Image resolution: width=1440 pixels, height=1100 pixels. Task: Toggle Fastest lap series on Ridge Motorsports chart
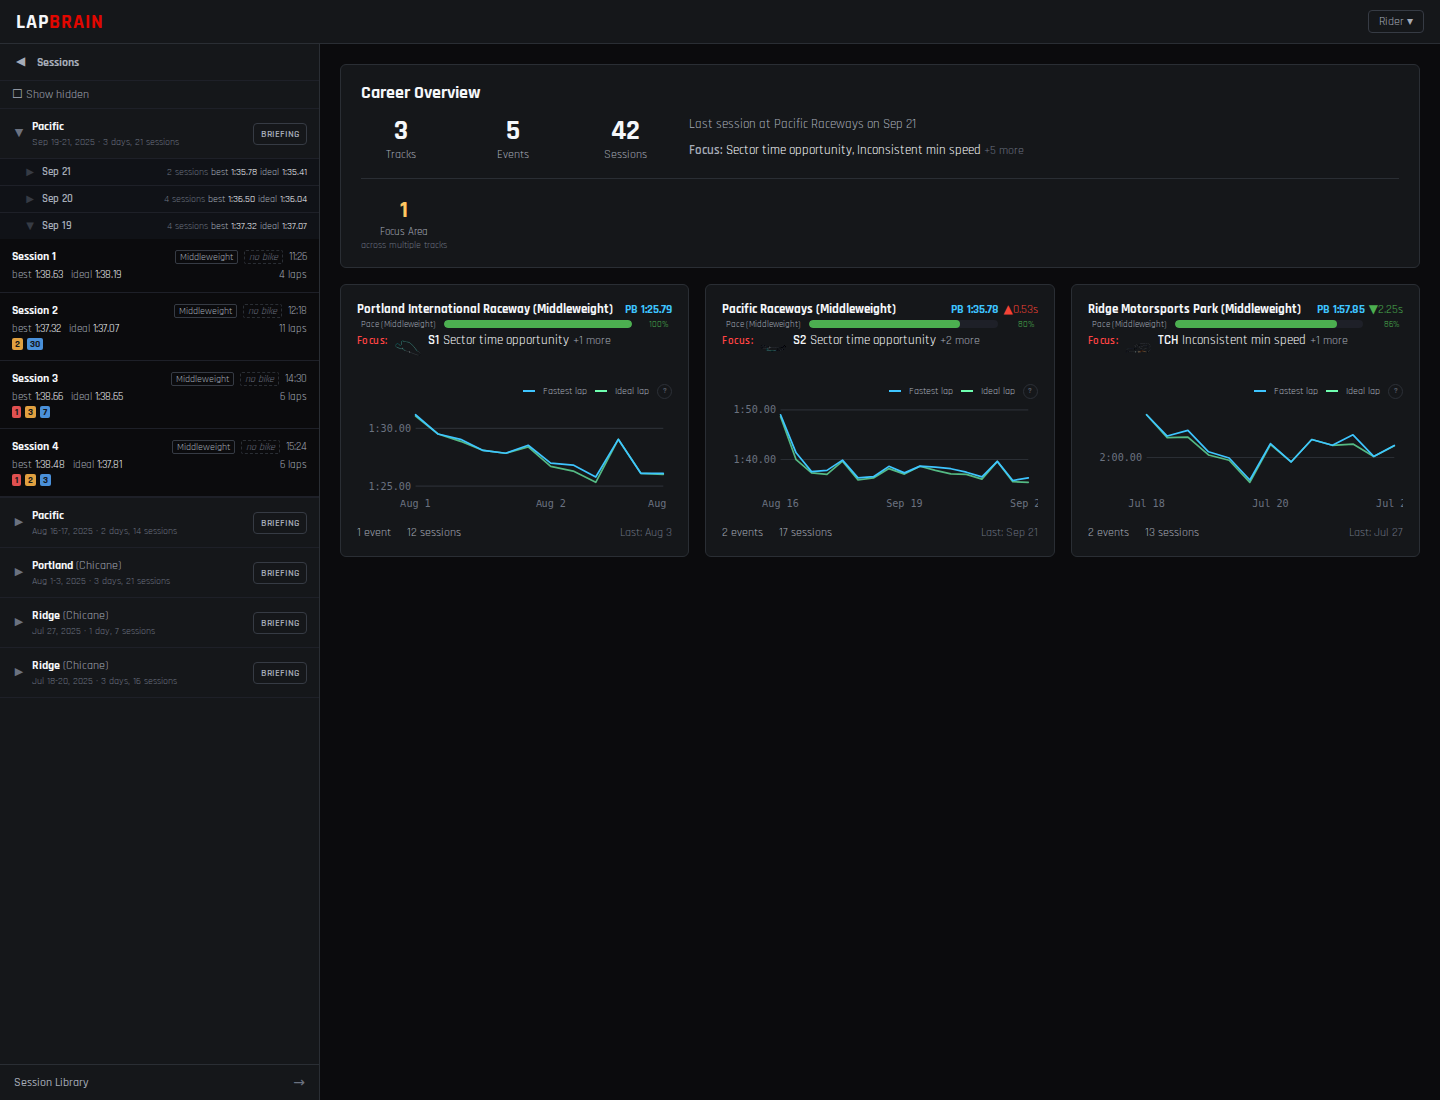(x=1286, y=391)
